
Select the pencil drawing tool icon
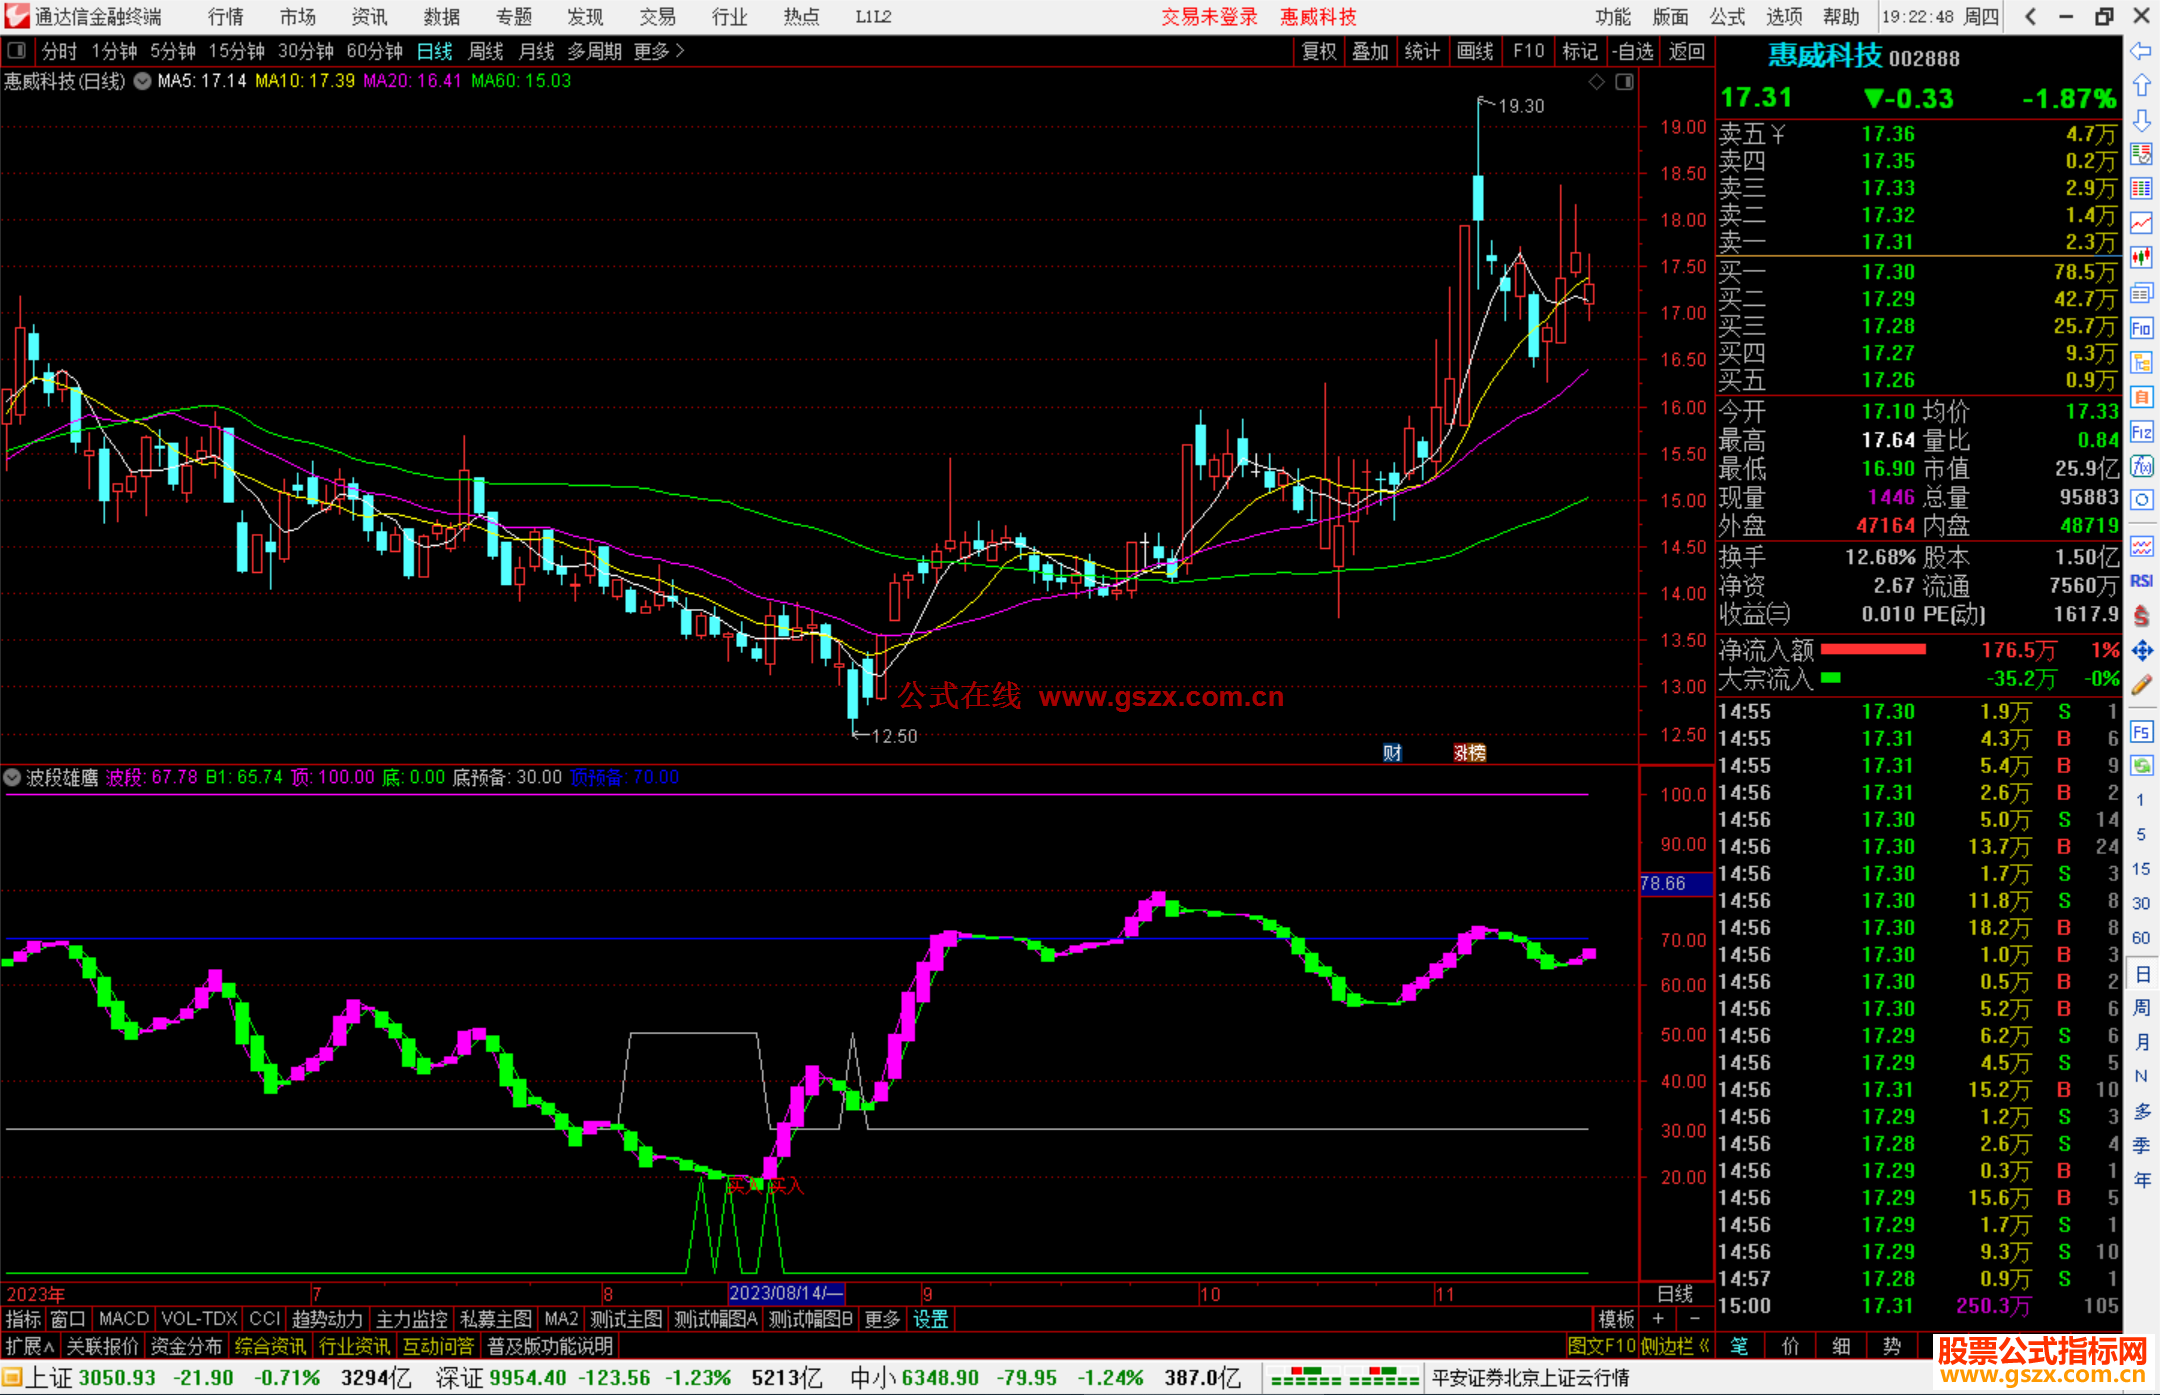pos(2141,685)
